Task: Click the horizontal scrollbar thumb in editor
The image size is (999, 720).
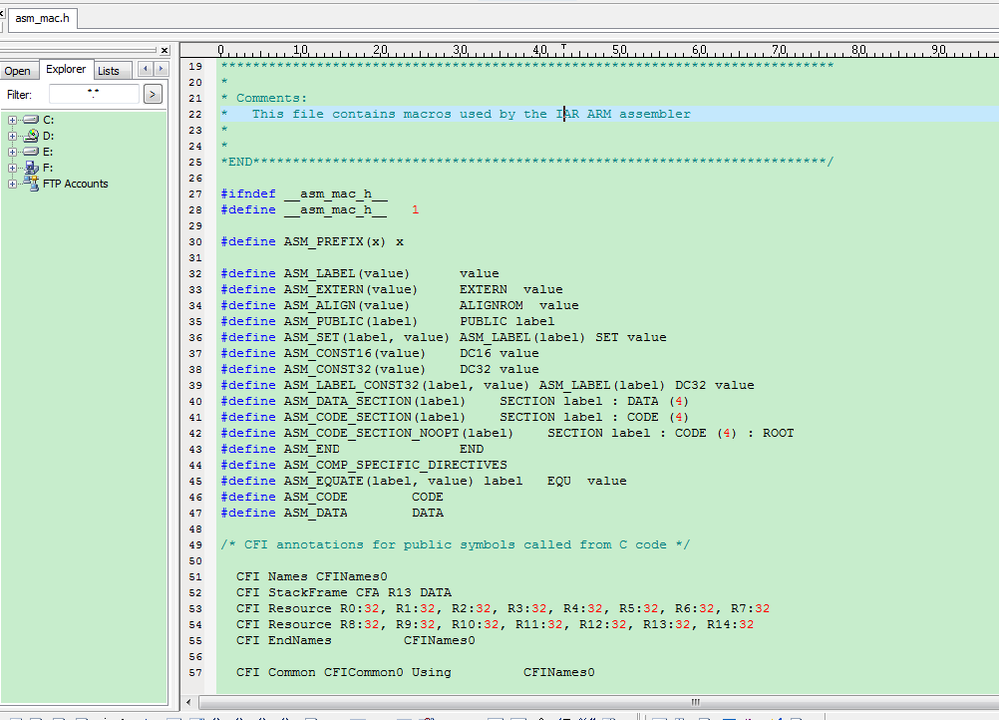Action: (696, 702)
